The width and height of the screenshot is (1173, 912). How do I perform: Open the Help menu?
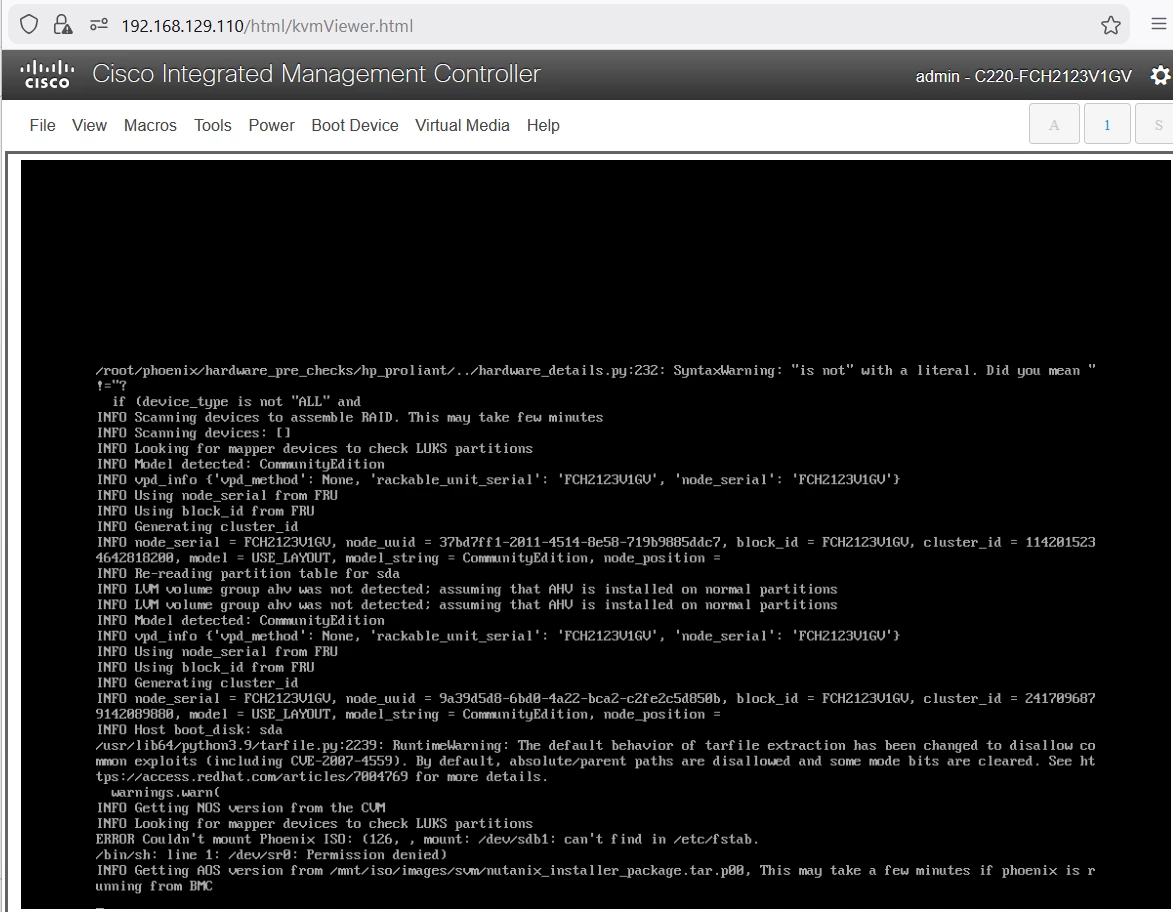543,125
